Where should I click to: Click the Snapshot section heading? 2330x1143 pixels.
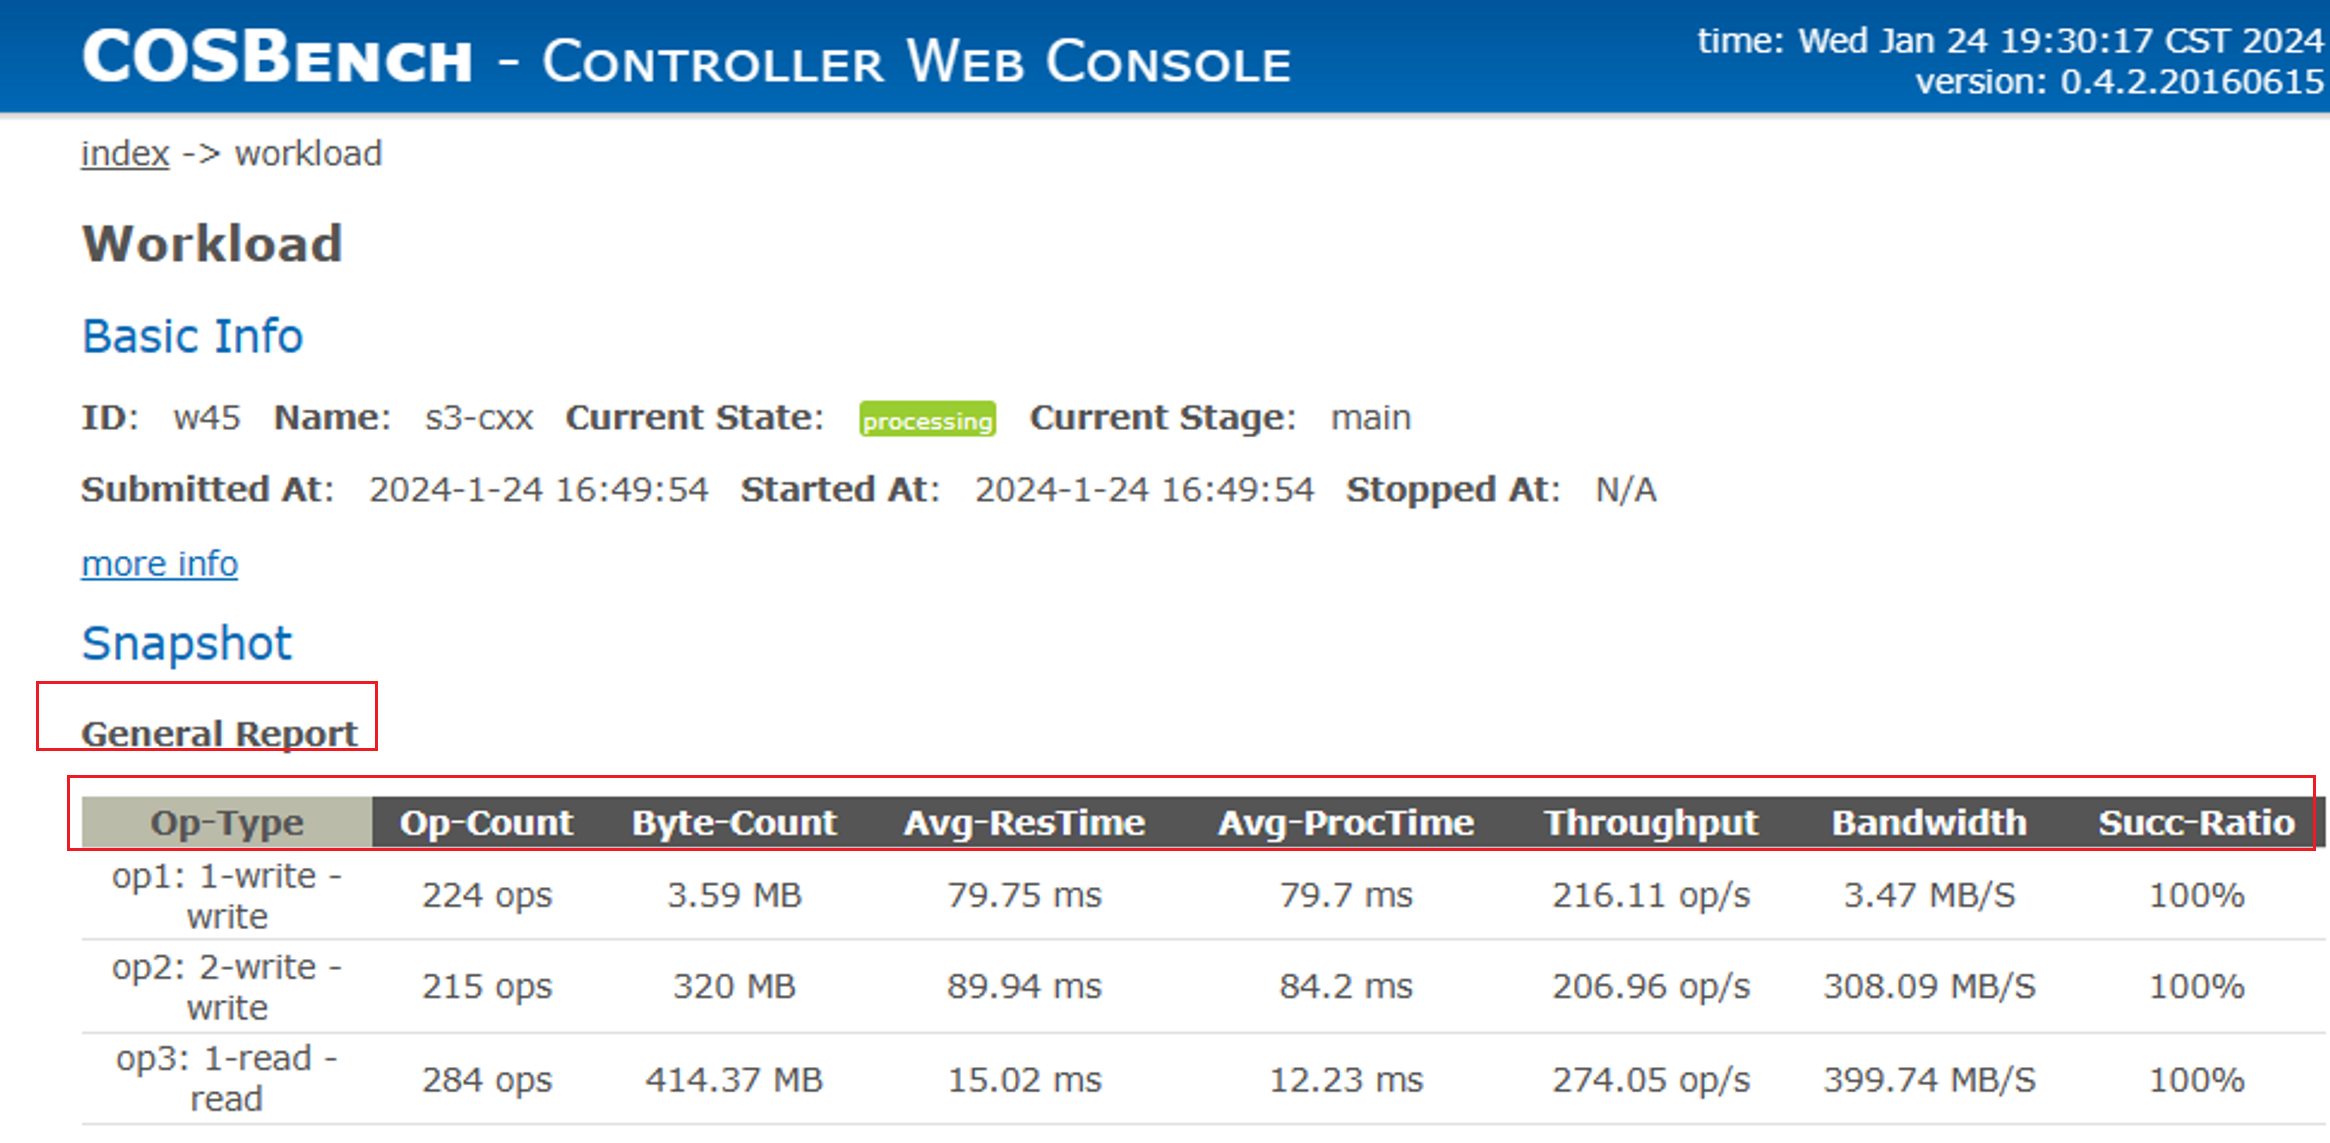(x=187, y=643)
